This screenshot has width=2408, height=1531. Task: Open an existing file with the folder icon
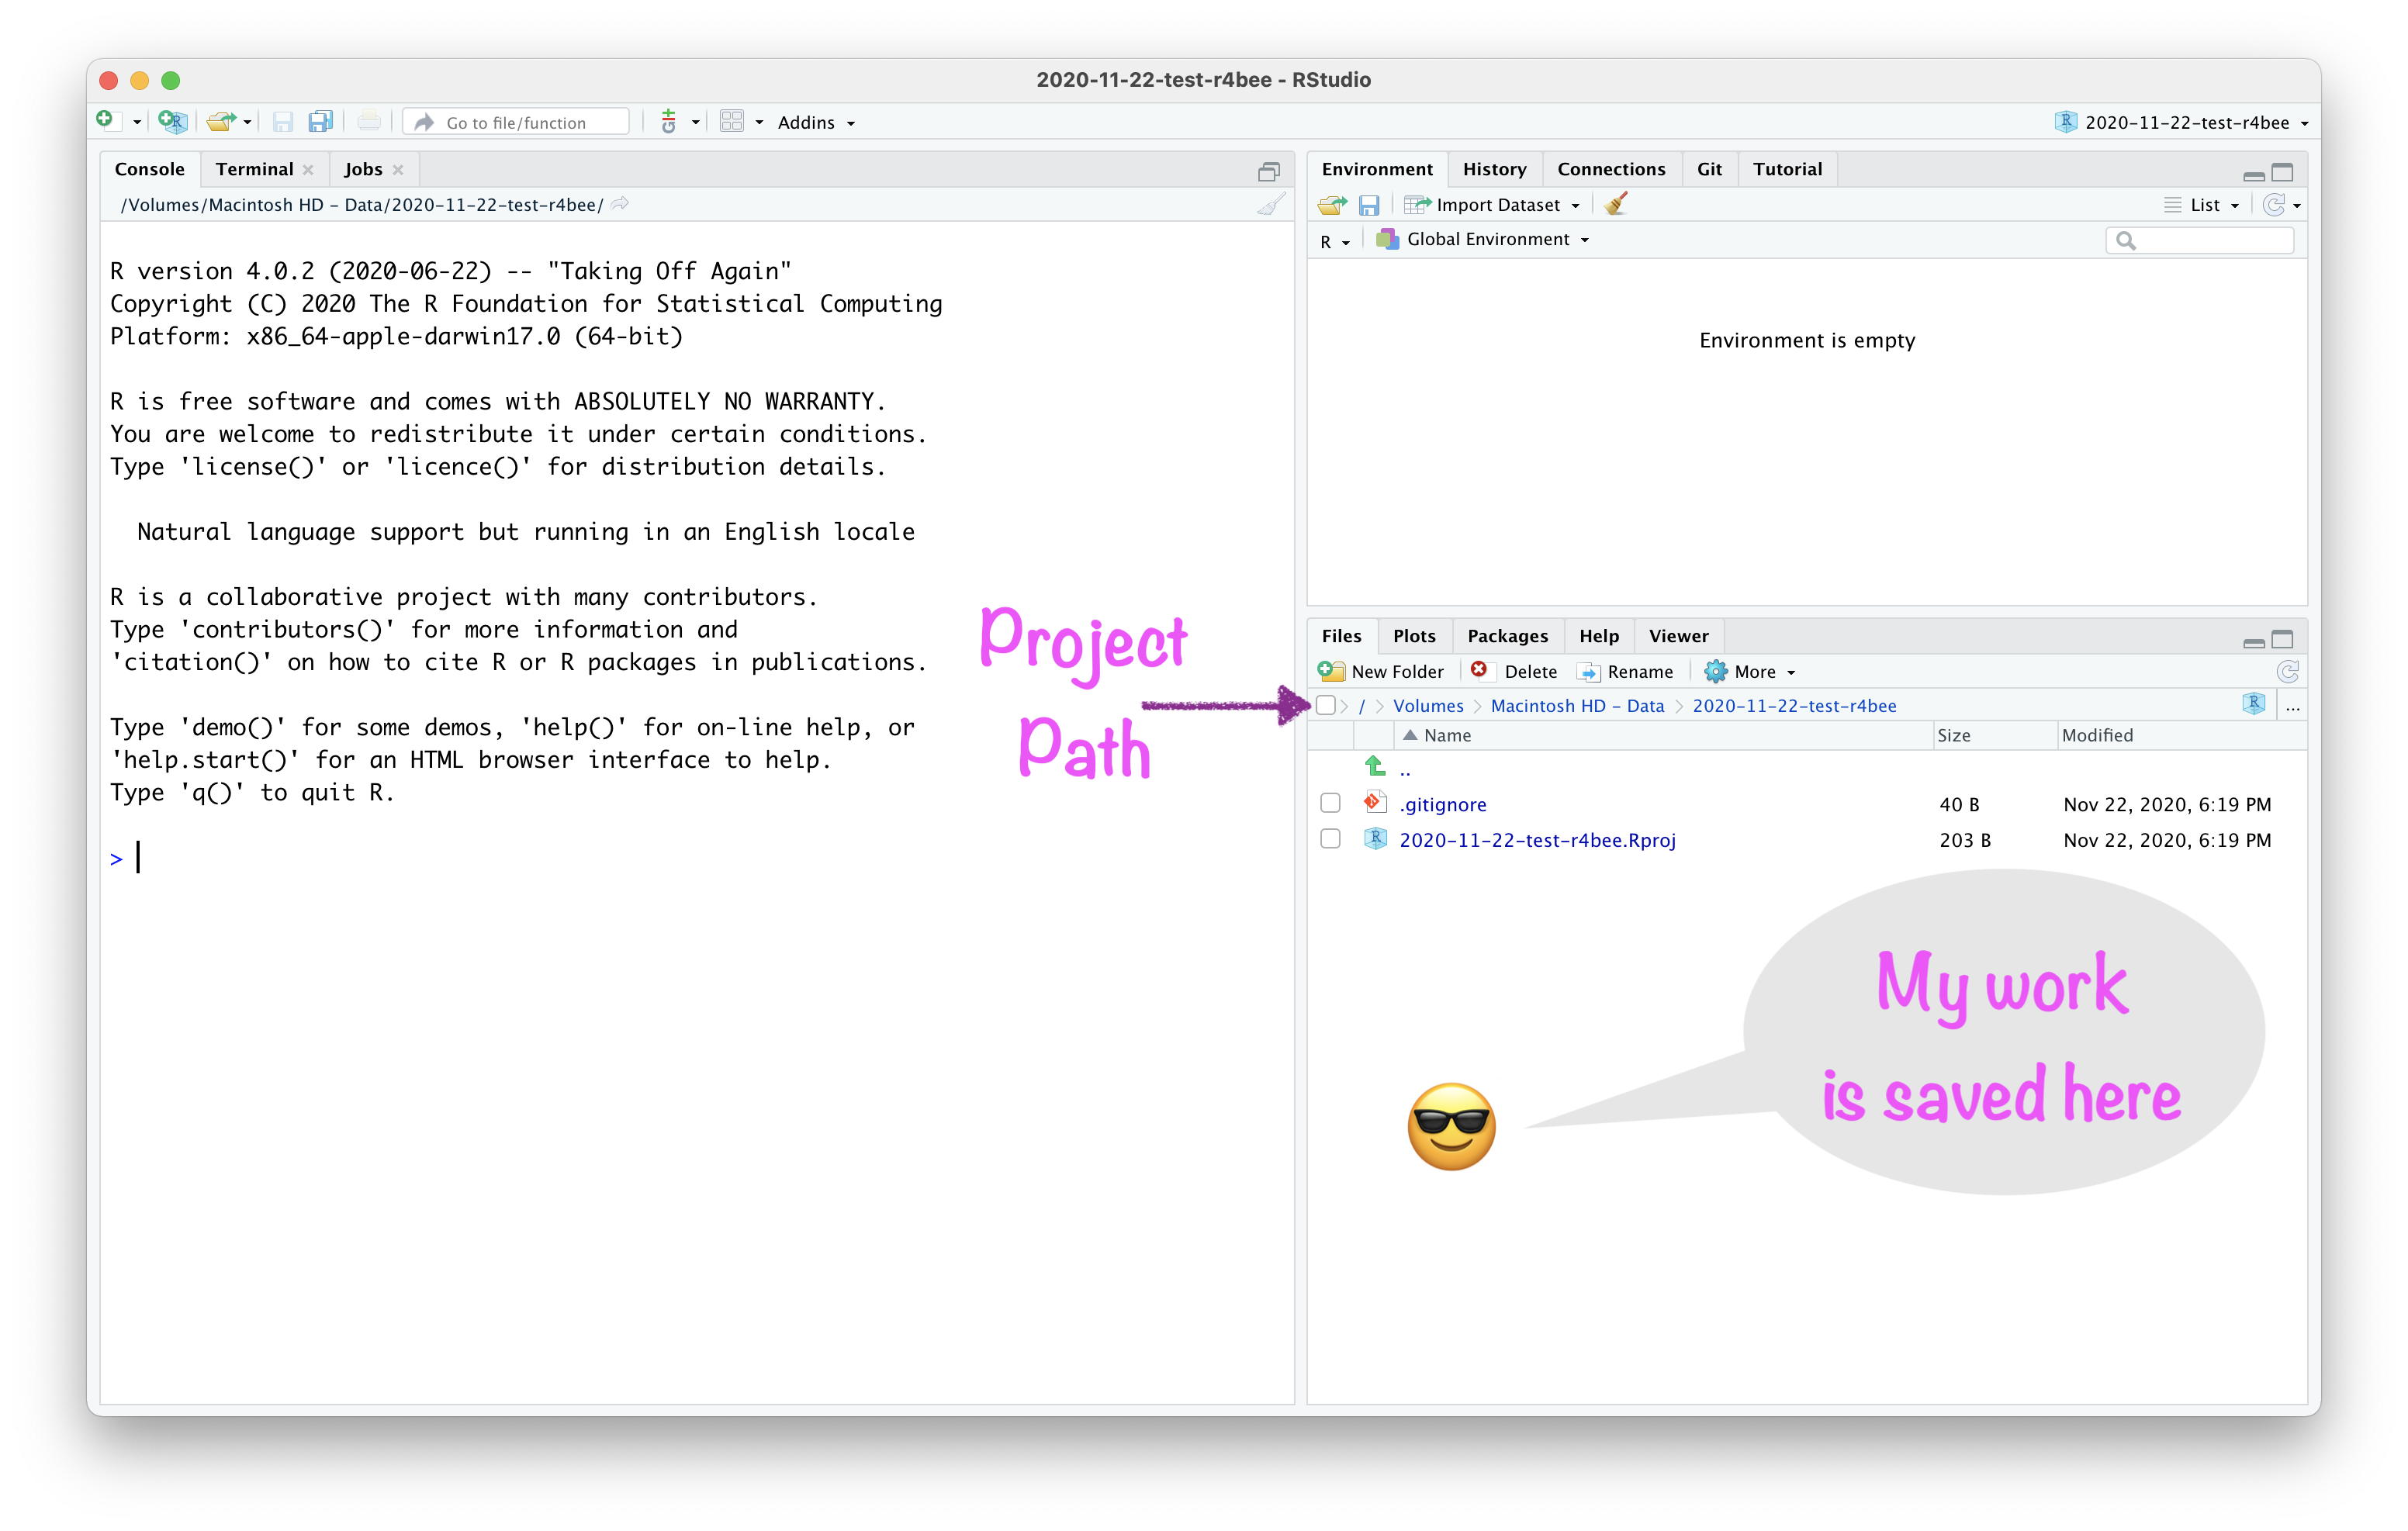click(x=221, y=122)
